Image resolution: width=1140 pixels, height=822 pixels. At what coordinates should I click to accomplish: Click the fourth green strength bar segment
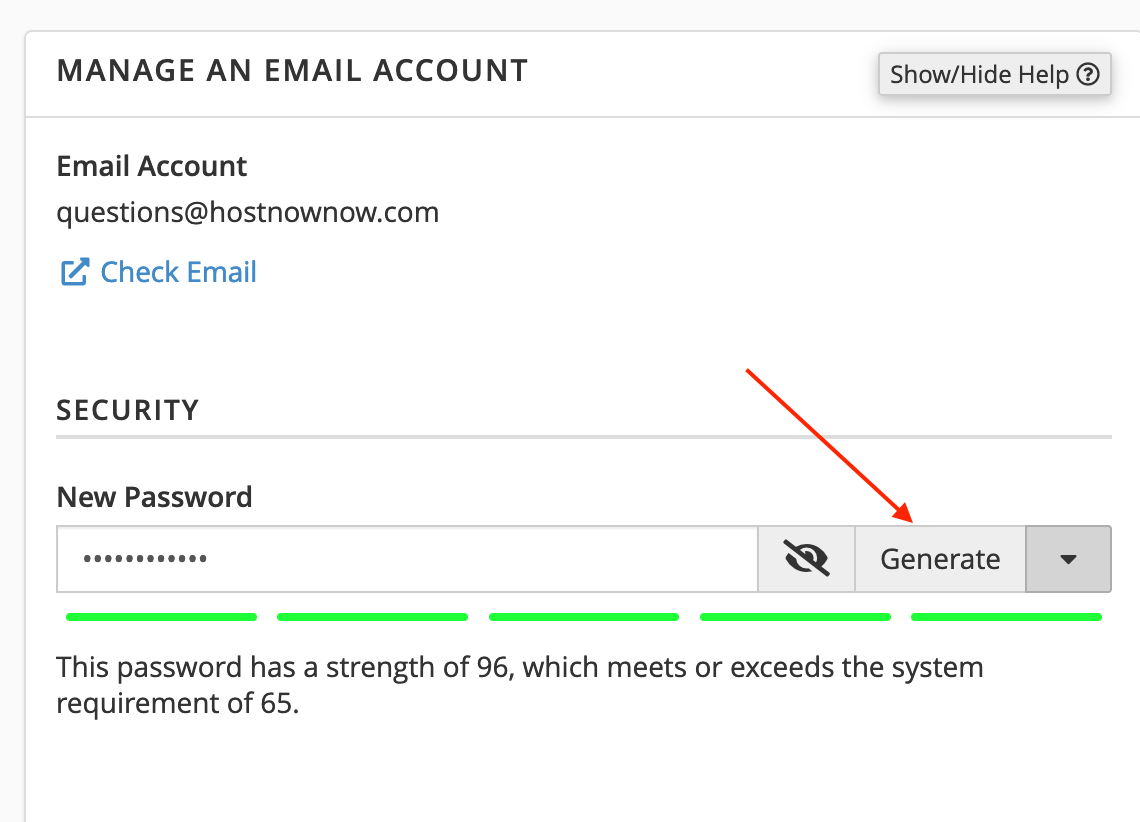click(795, 617)
